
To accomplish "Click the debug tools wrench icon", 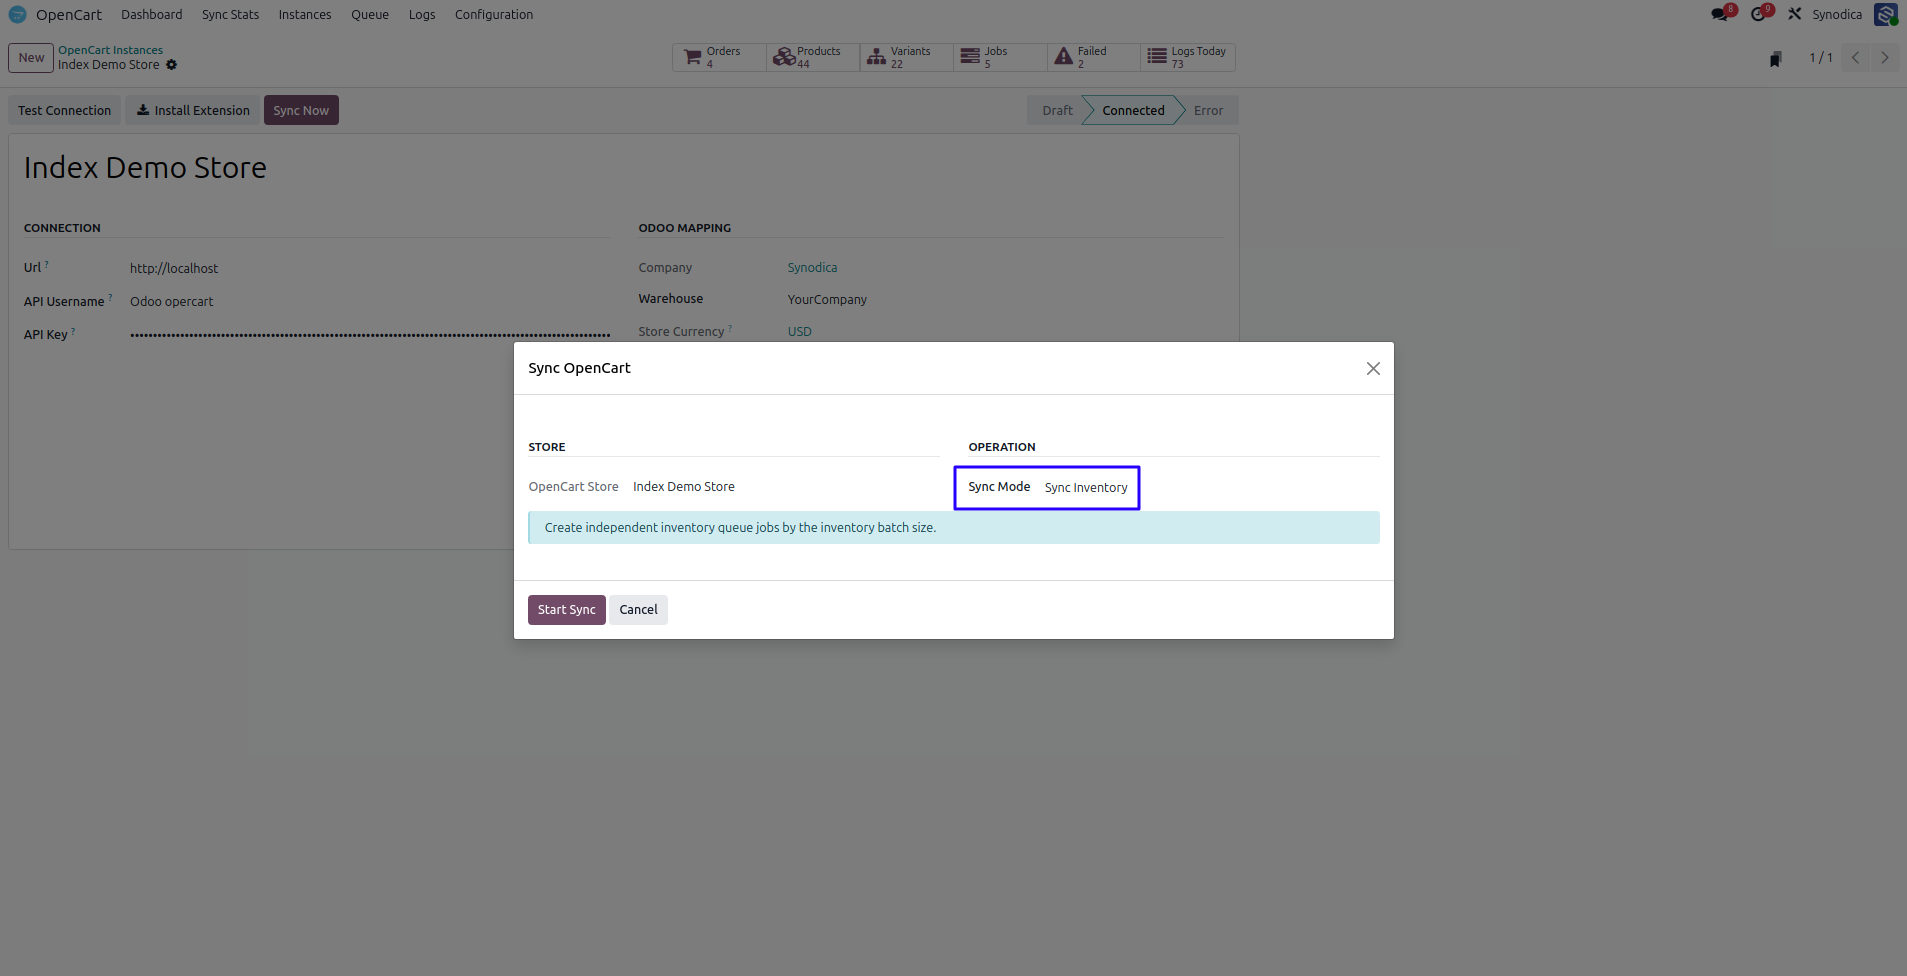I will point(1795,14).
